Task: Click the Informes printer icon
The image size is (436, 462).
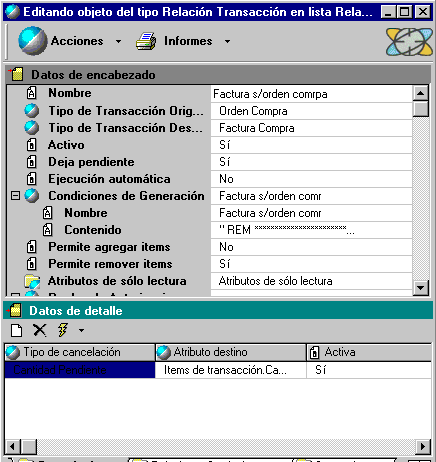Action: (x=146, y=41)
